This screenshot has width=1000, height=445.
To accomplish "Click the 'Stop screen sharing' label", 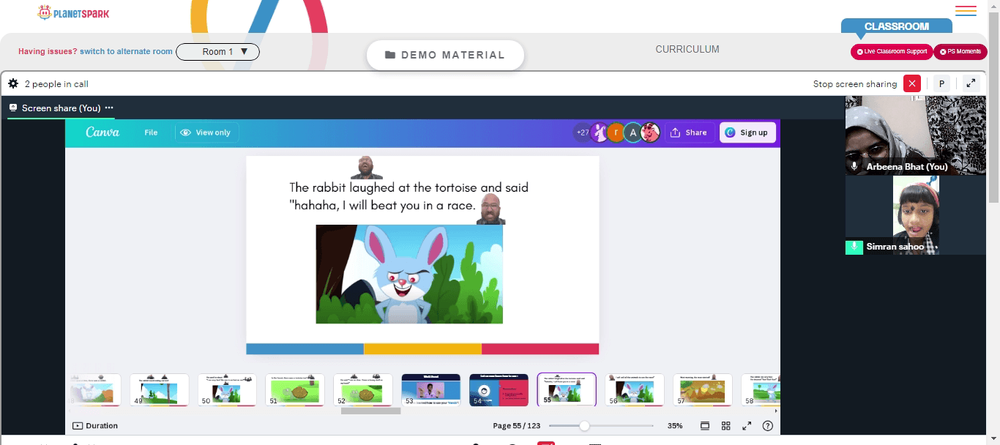I will [855, 84].
